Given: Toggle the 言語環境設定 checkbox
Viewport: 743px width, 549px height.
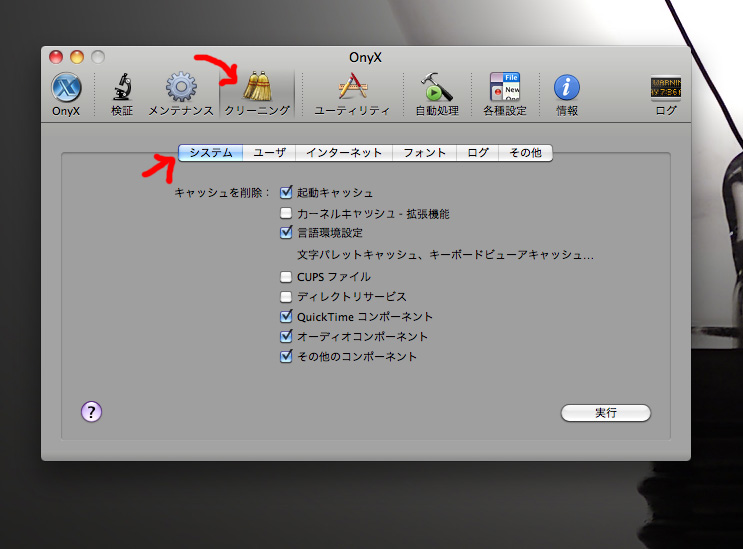Looking at the screenshot, I should pos(286,232).
